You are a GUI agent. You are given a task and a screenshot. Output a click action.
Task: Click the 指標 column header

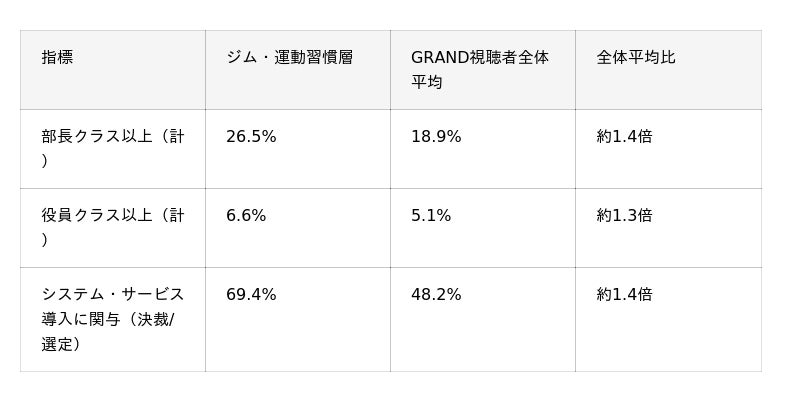tap(113, 70)
